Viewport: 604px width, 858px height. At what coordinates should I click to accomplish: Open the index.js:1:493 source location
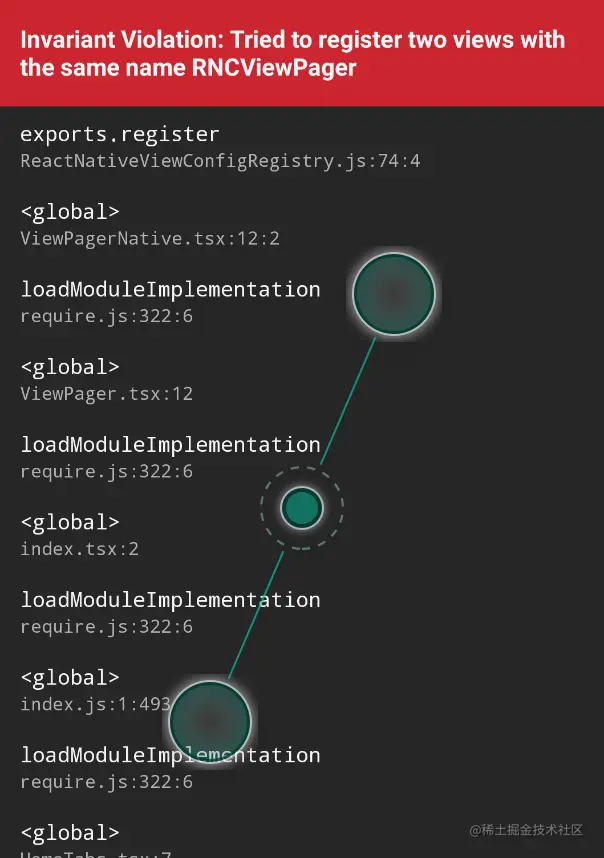95,704
